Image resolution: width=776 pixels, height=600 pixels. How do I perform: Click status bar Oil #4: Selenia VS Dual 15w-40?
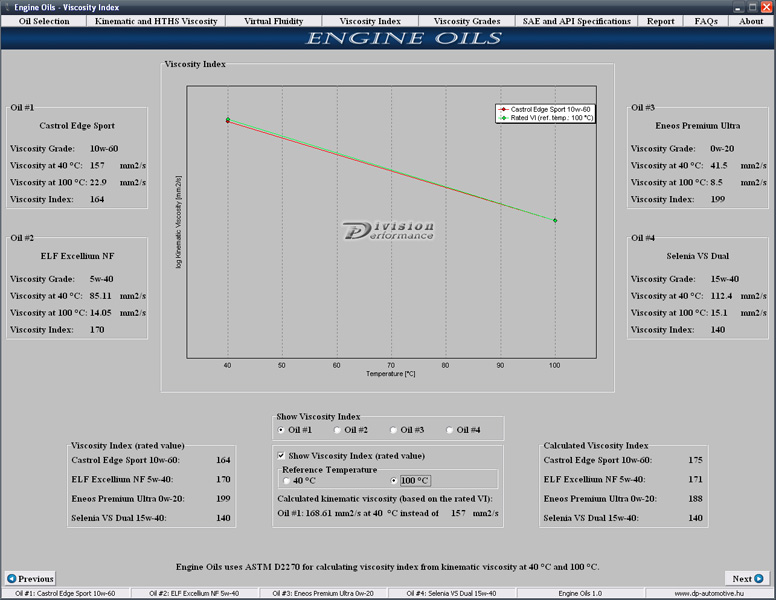point(451,593)
